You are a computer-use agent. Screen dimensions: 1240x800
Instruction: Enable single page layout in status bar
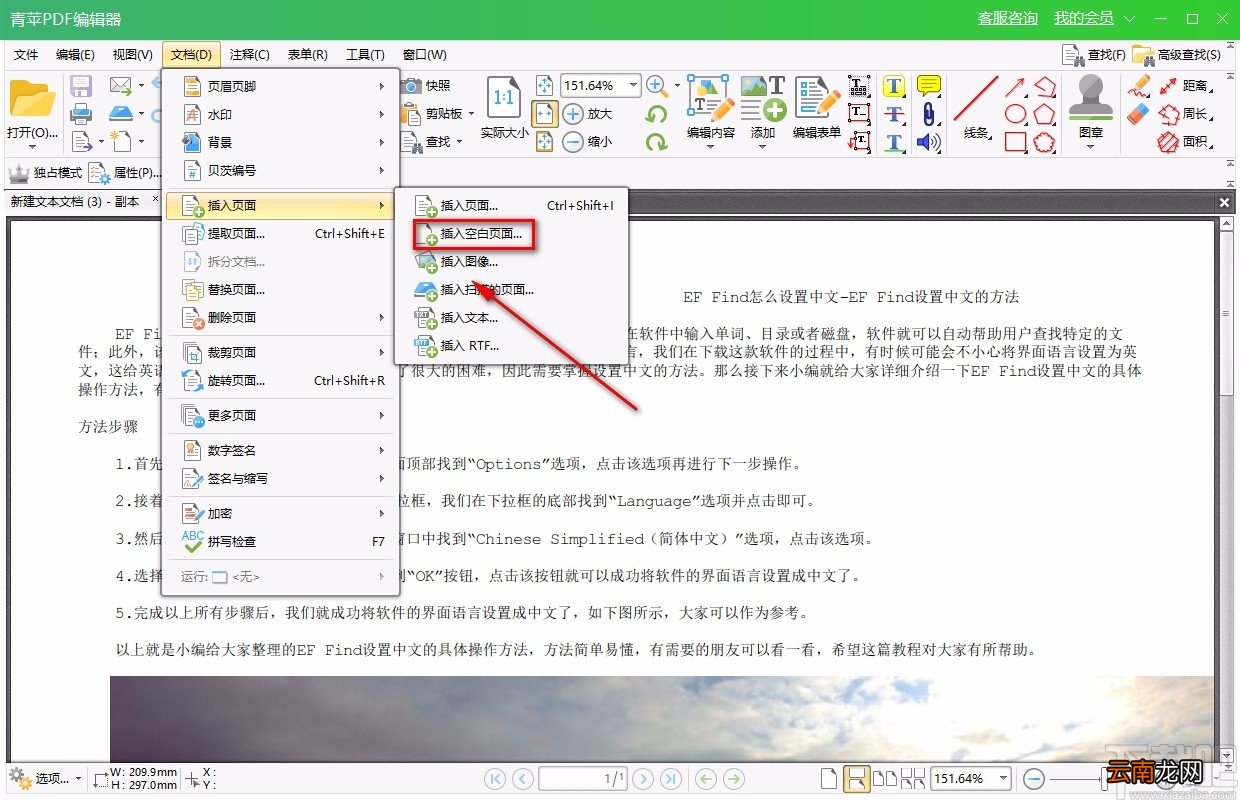pyautogui.click(x=827, y=778)
